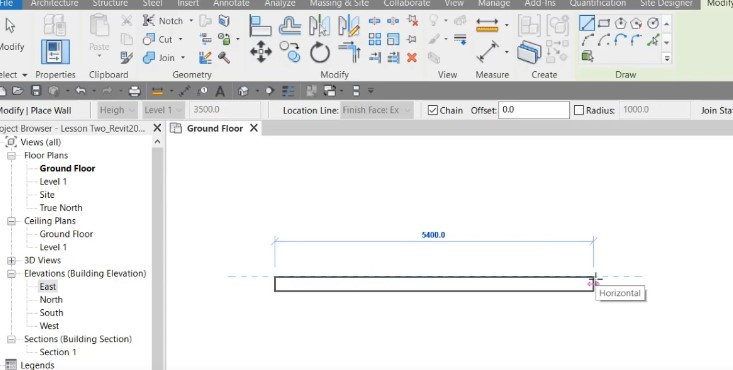Click the Aligned Dimension ruler icon
Viewport: 733px width, 370px height.
coord(487,25)
